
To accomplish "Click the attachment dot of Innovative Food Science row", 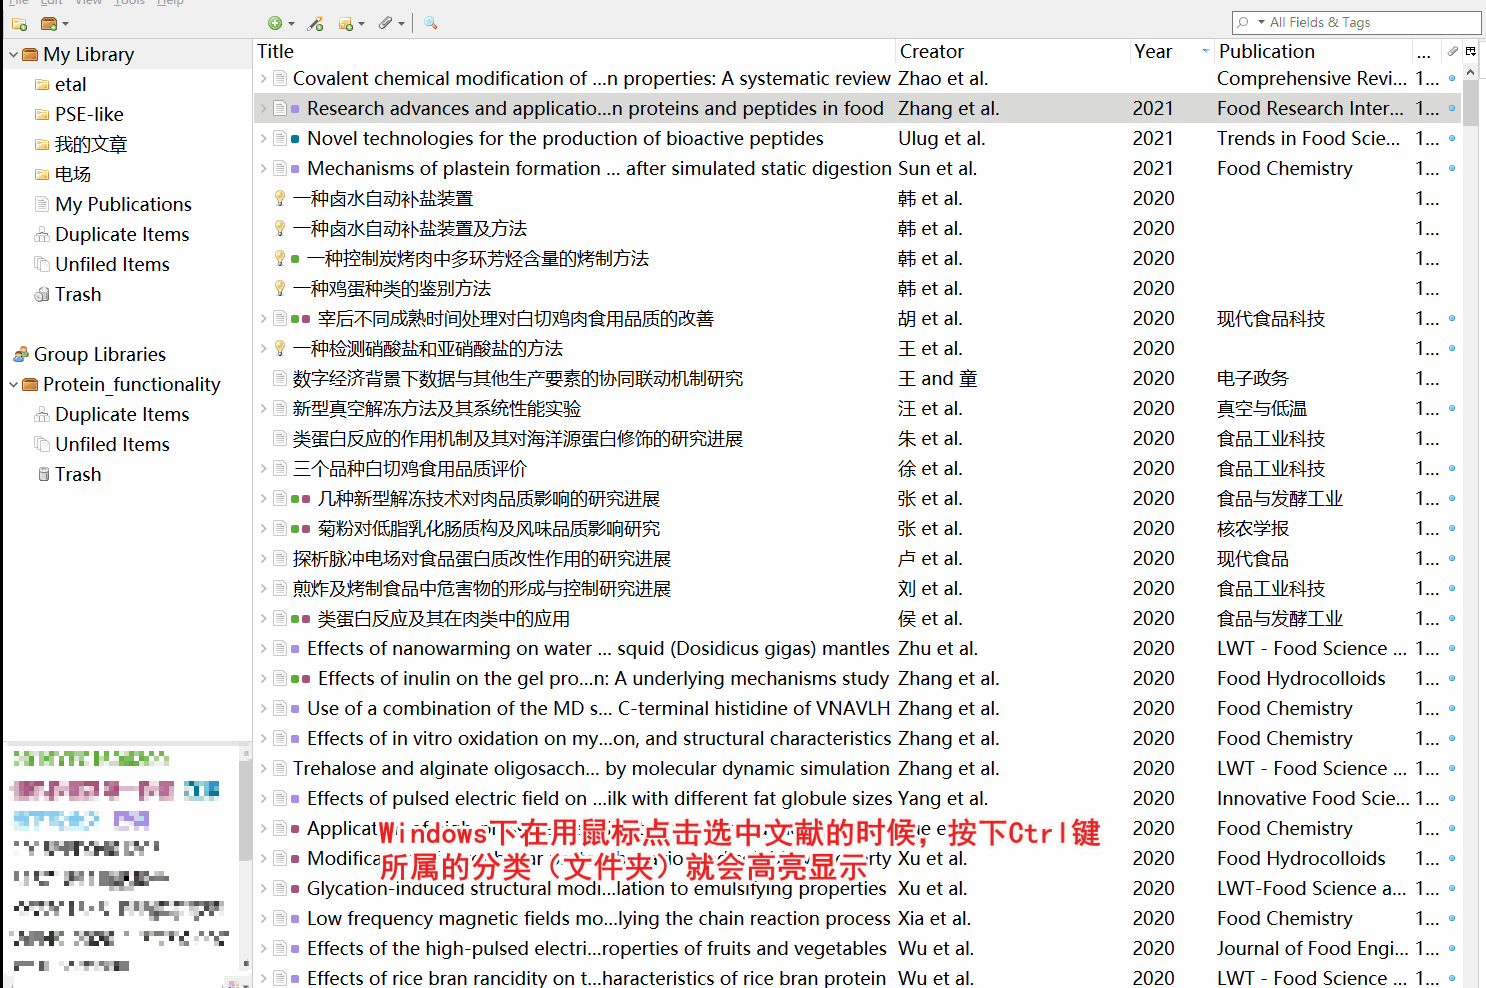I will pos(1452,798).
